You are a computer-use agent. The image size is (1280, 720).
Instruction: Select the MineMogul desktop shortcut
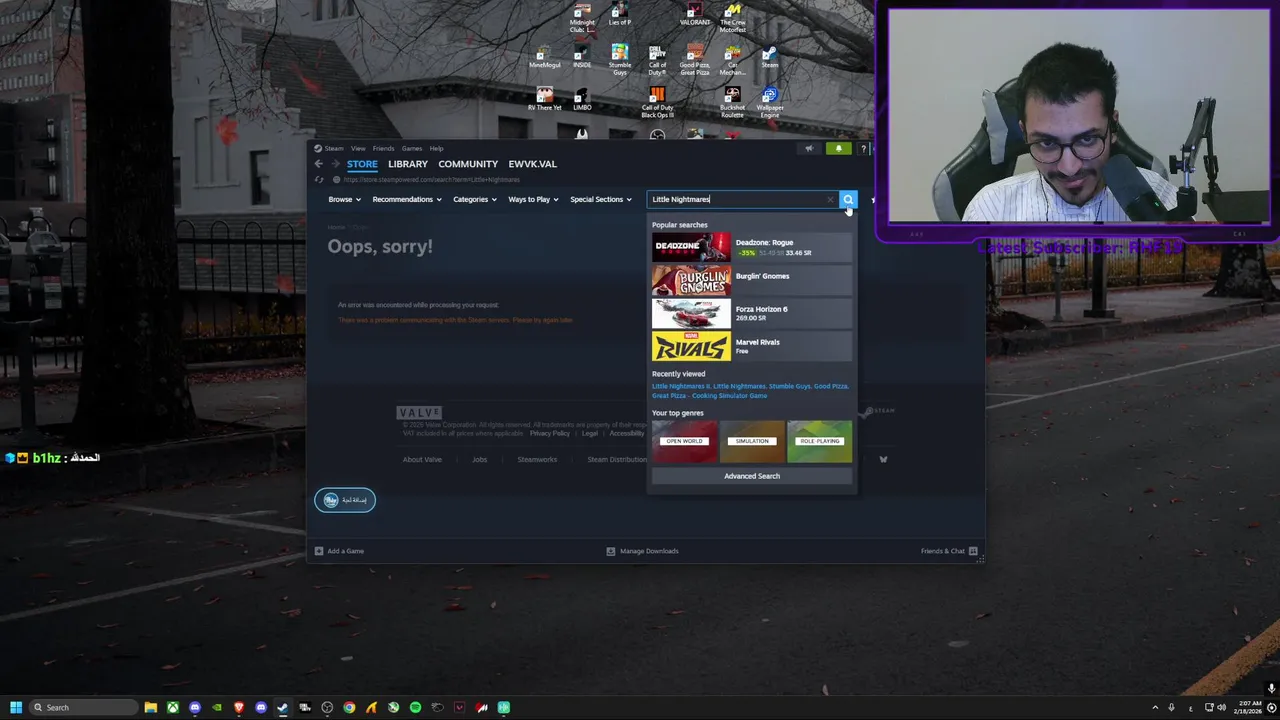[545, 58]
